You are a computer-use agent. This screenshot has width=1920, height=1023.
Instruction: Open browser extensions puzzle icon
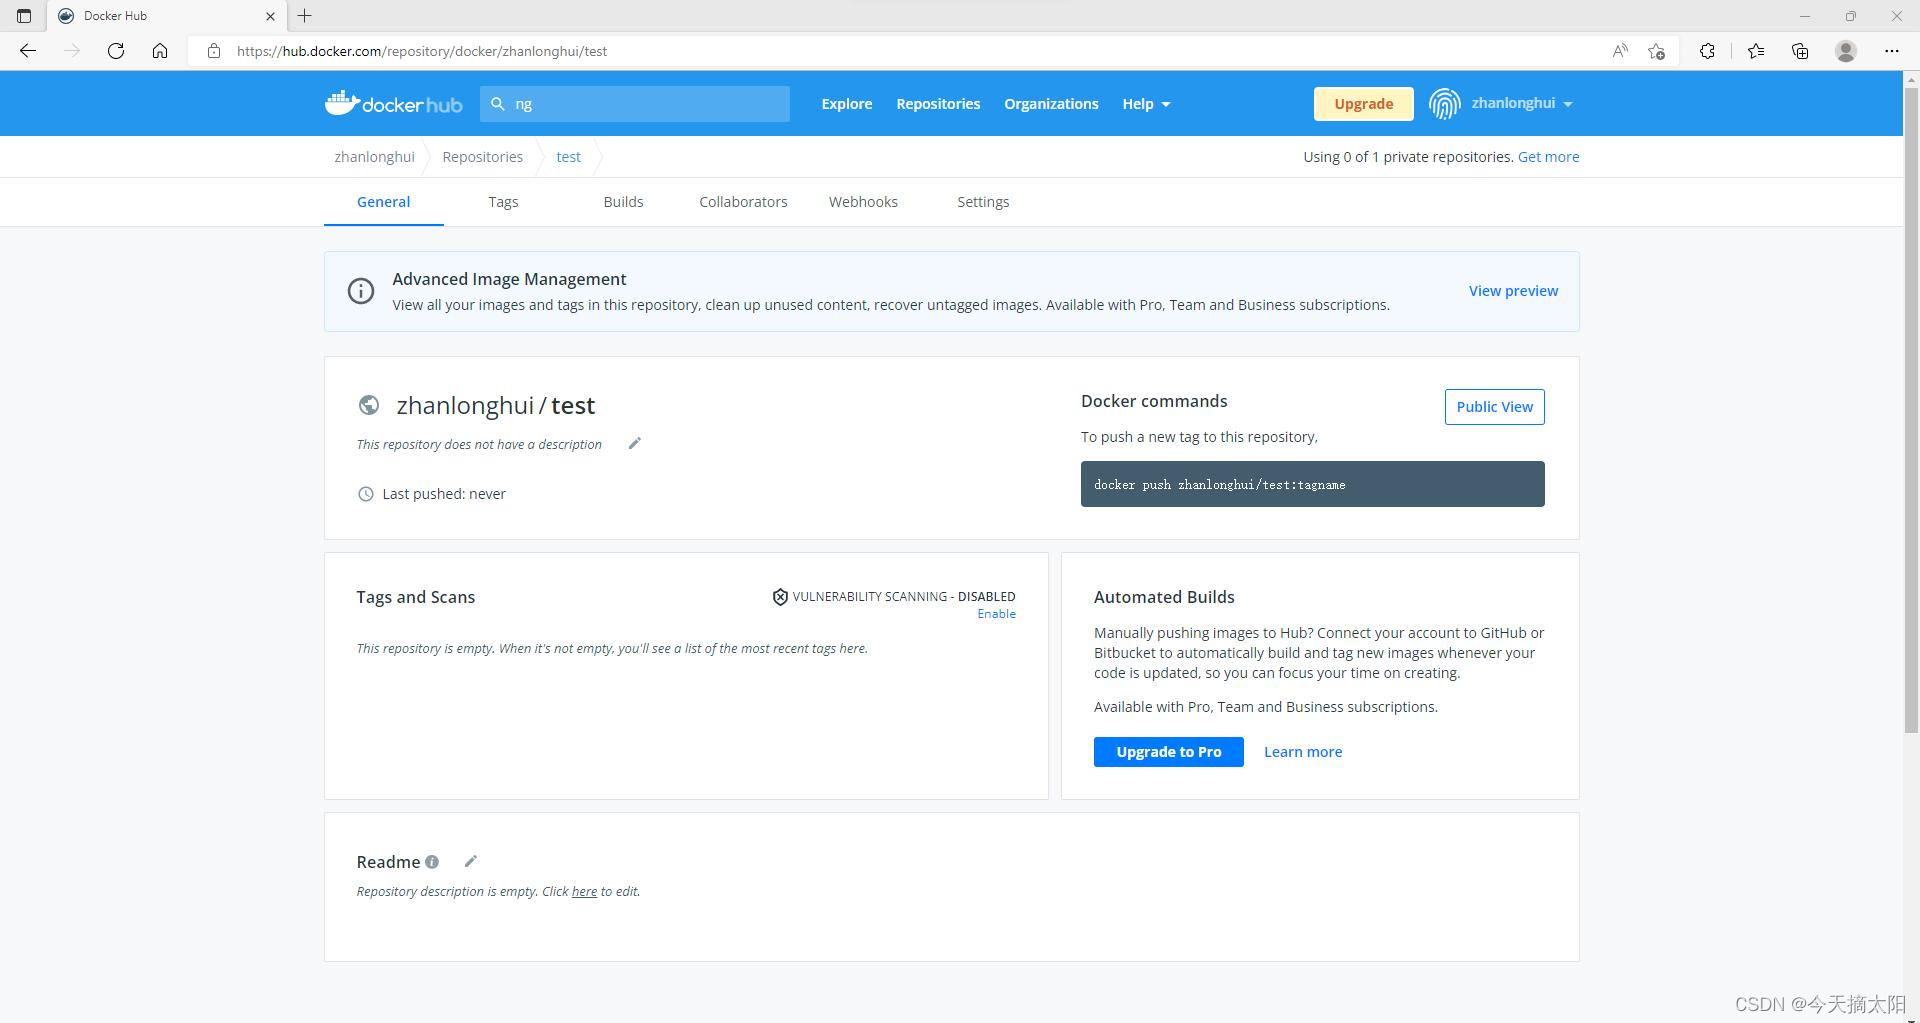(1707, 51)
